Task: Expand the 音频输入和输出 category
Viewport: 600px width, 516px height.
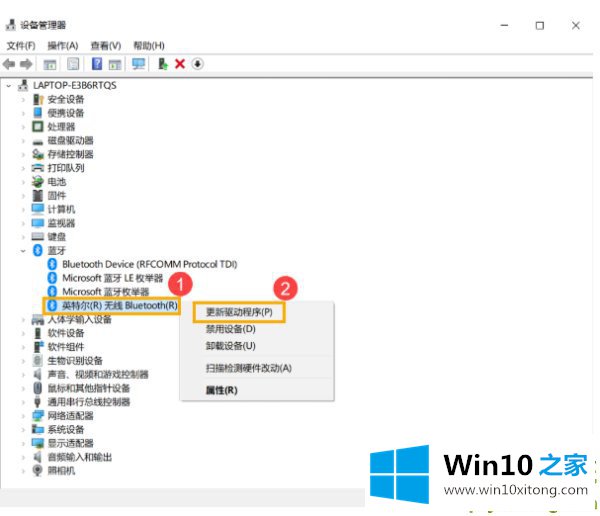Action: [x=23, y=457]
